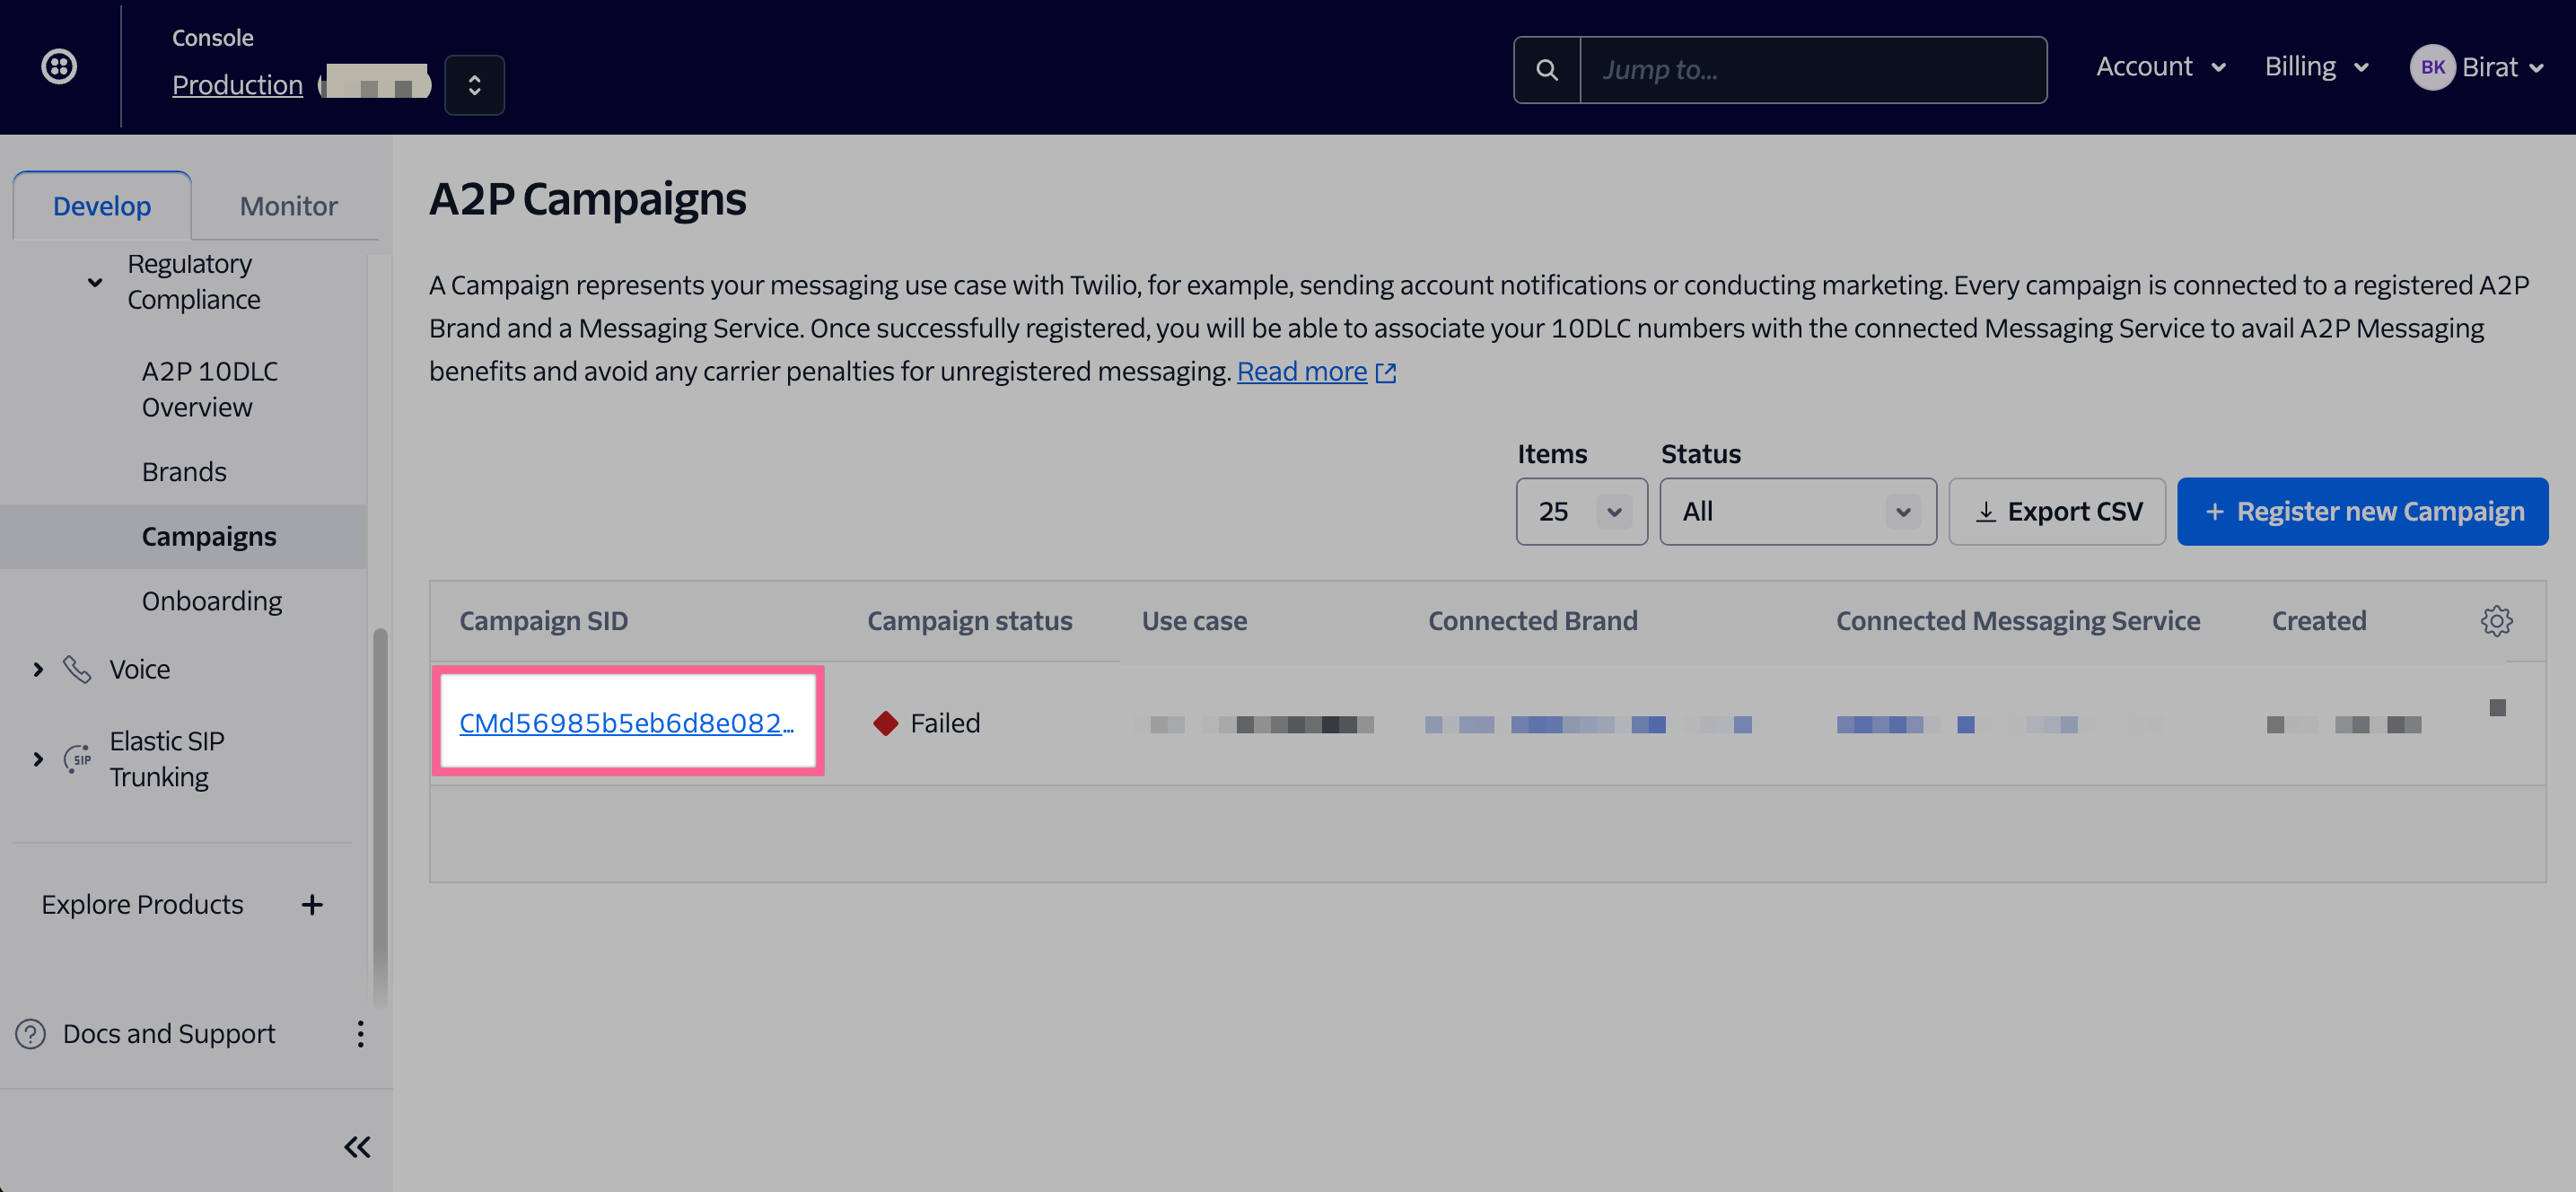Click the account switcher arrows beside Production

click(x=475, y=85)
